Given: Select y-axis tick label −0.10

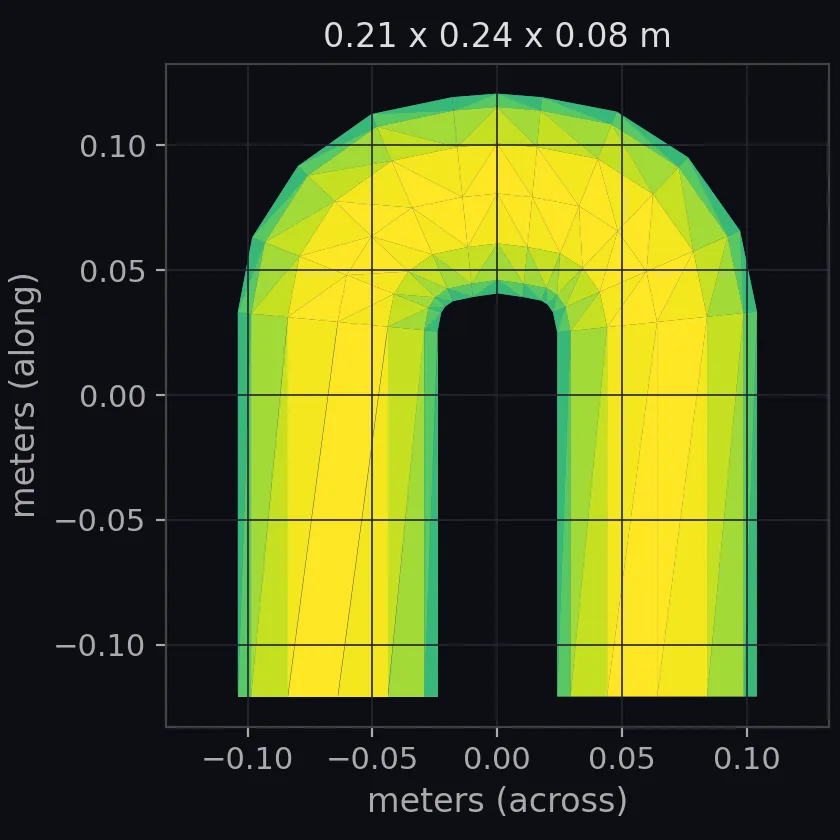Looking at the screenshot, I should pos(101,646).
